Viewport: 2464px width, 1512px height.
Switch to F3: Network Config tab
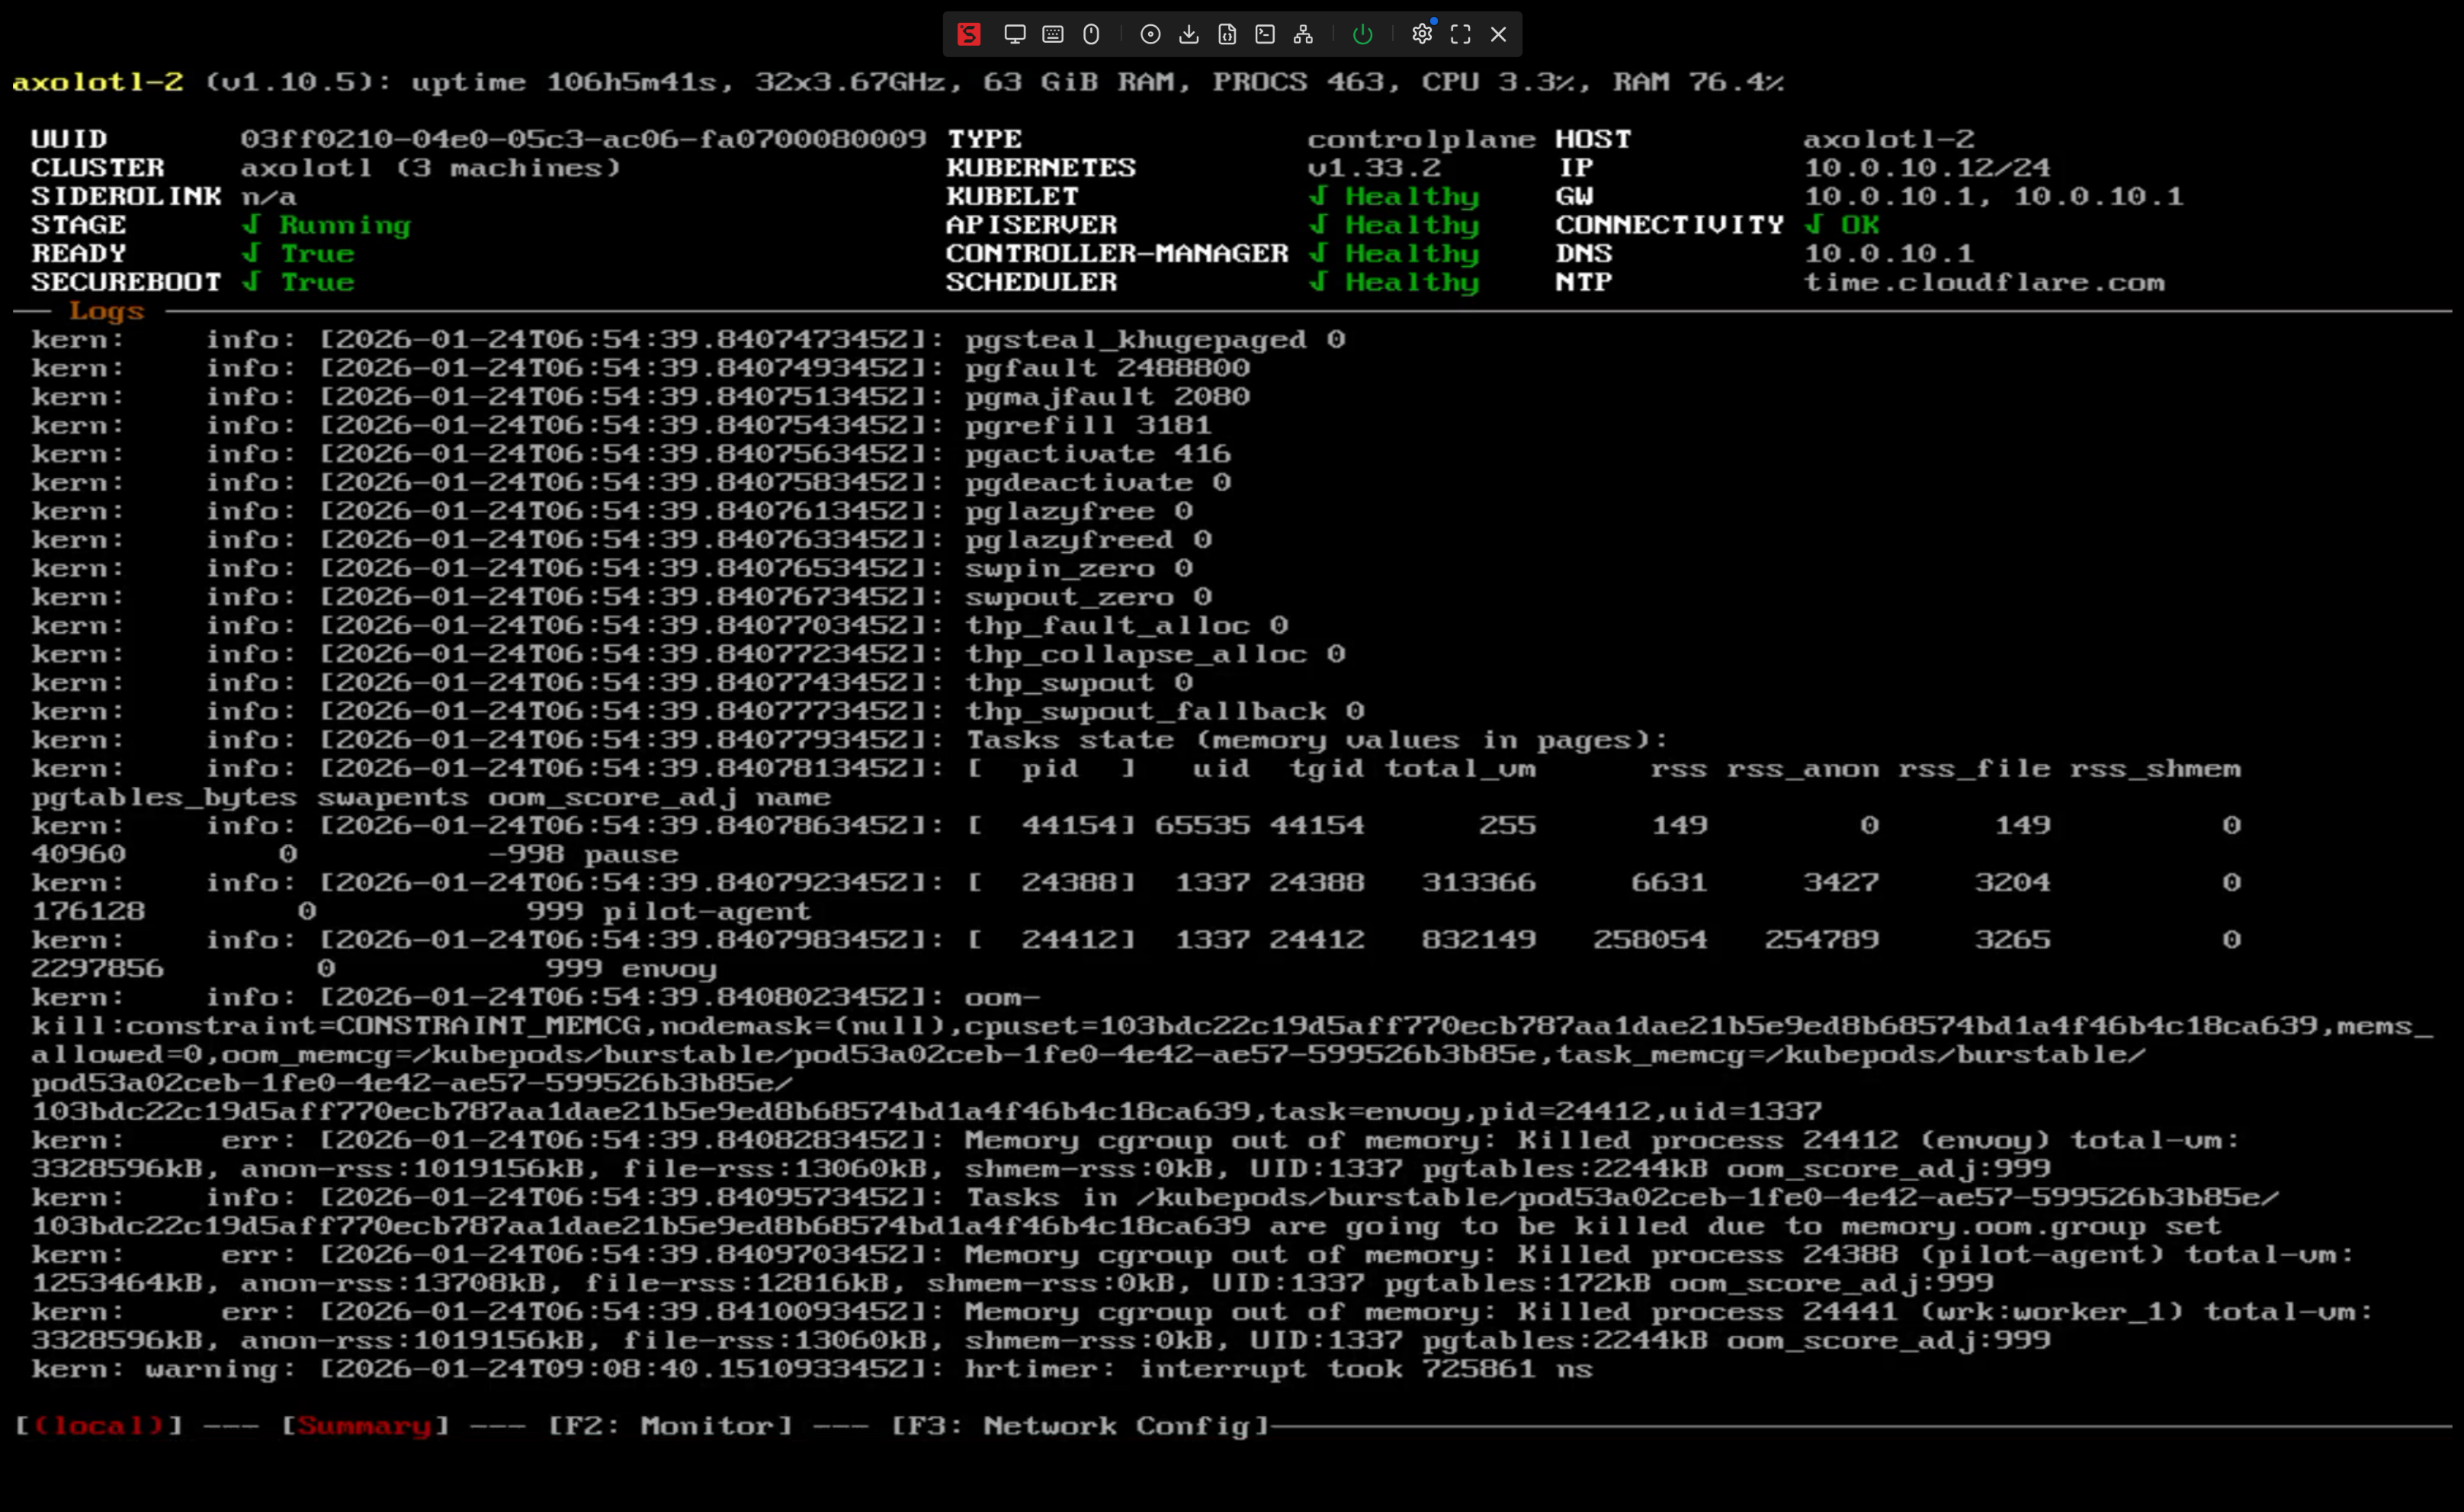click(x=1079, y=1425)
